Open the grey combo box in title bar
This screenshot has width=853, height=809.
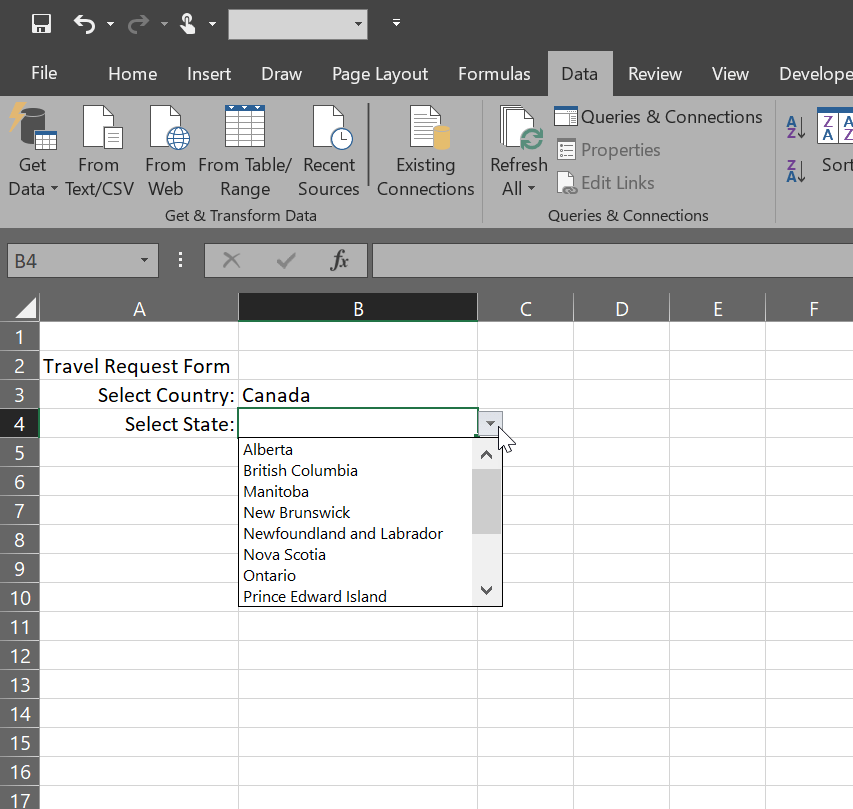click(x=298, y=24)
